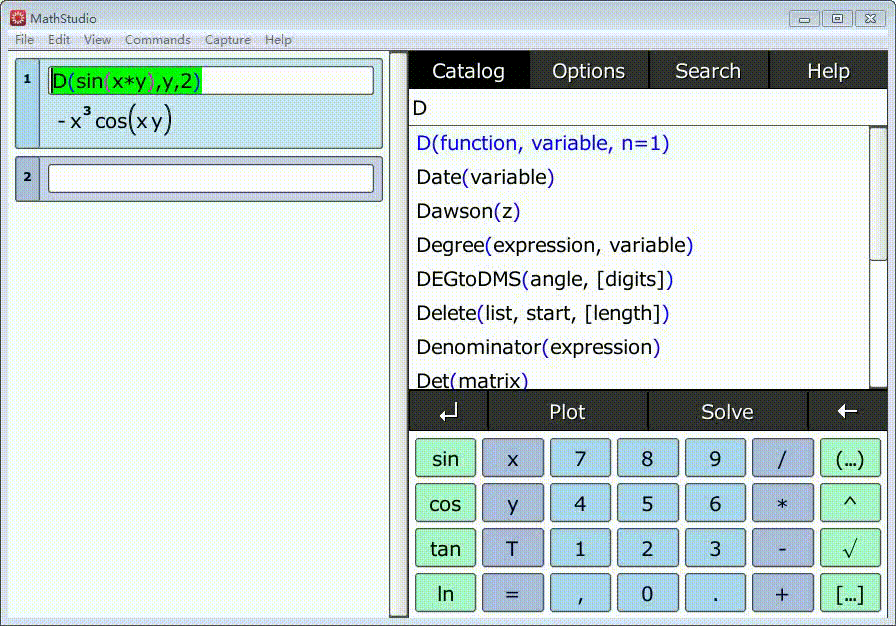Click the minus key
This screenshot has height=626, width=896.
782,548
